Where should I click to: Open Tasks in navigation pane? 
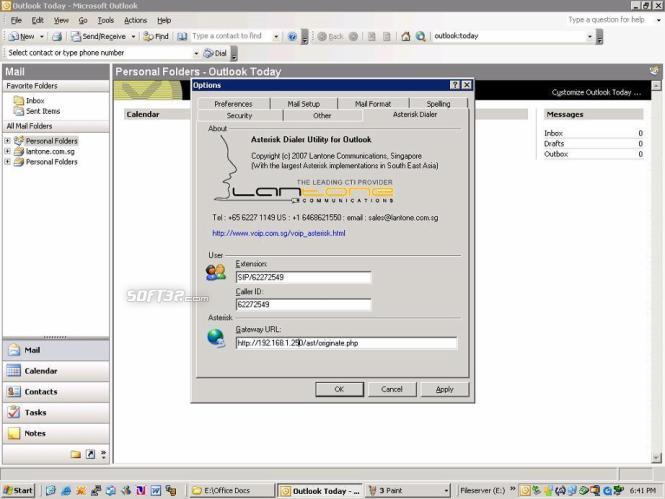coord(56,413)
